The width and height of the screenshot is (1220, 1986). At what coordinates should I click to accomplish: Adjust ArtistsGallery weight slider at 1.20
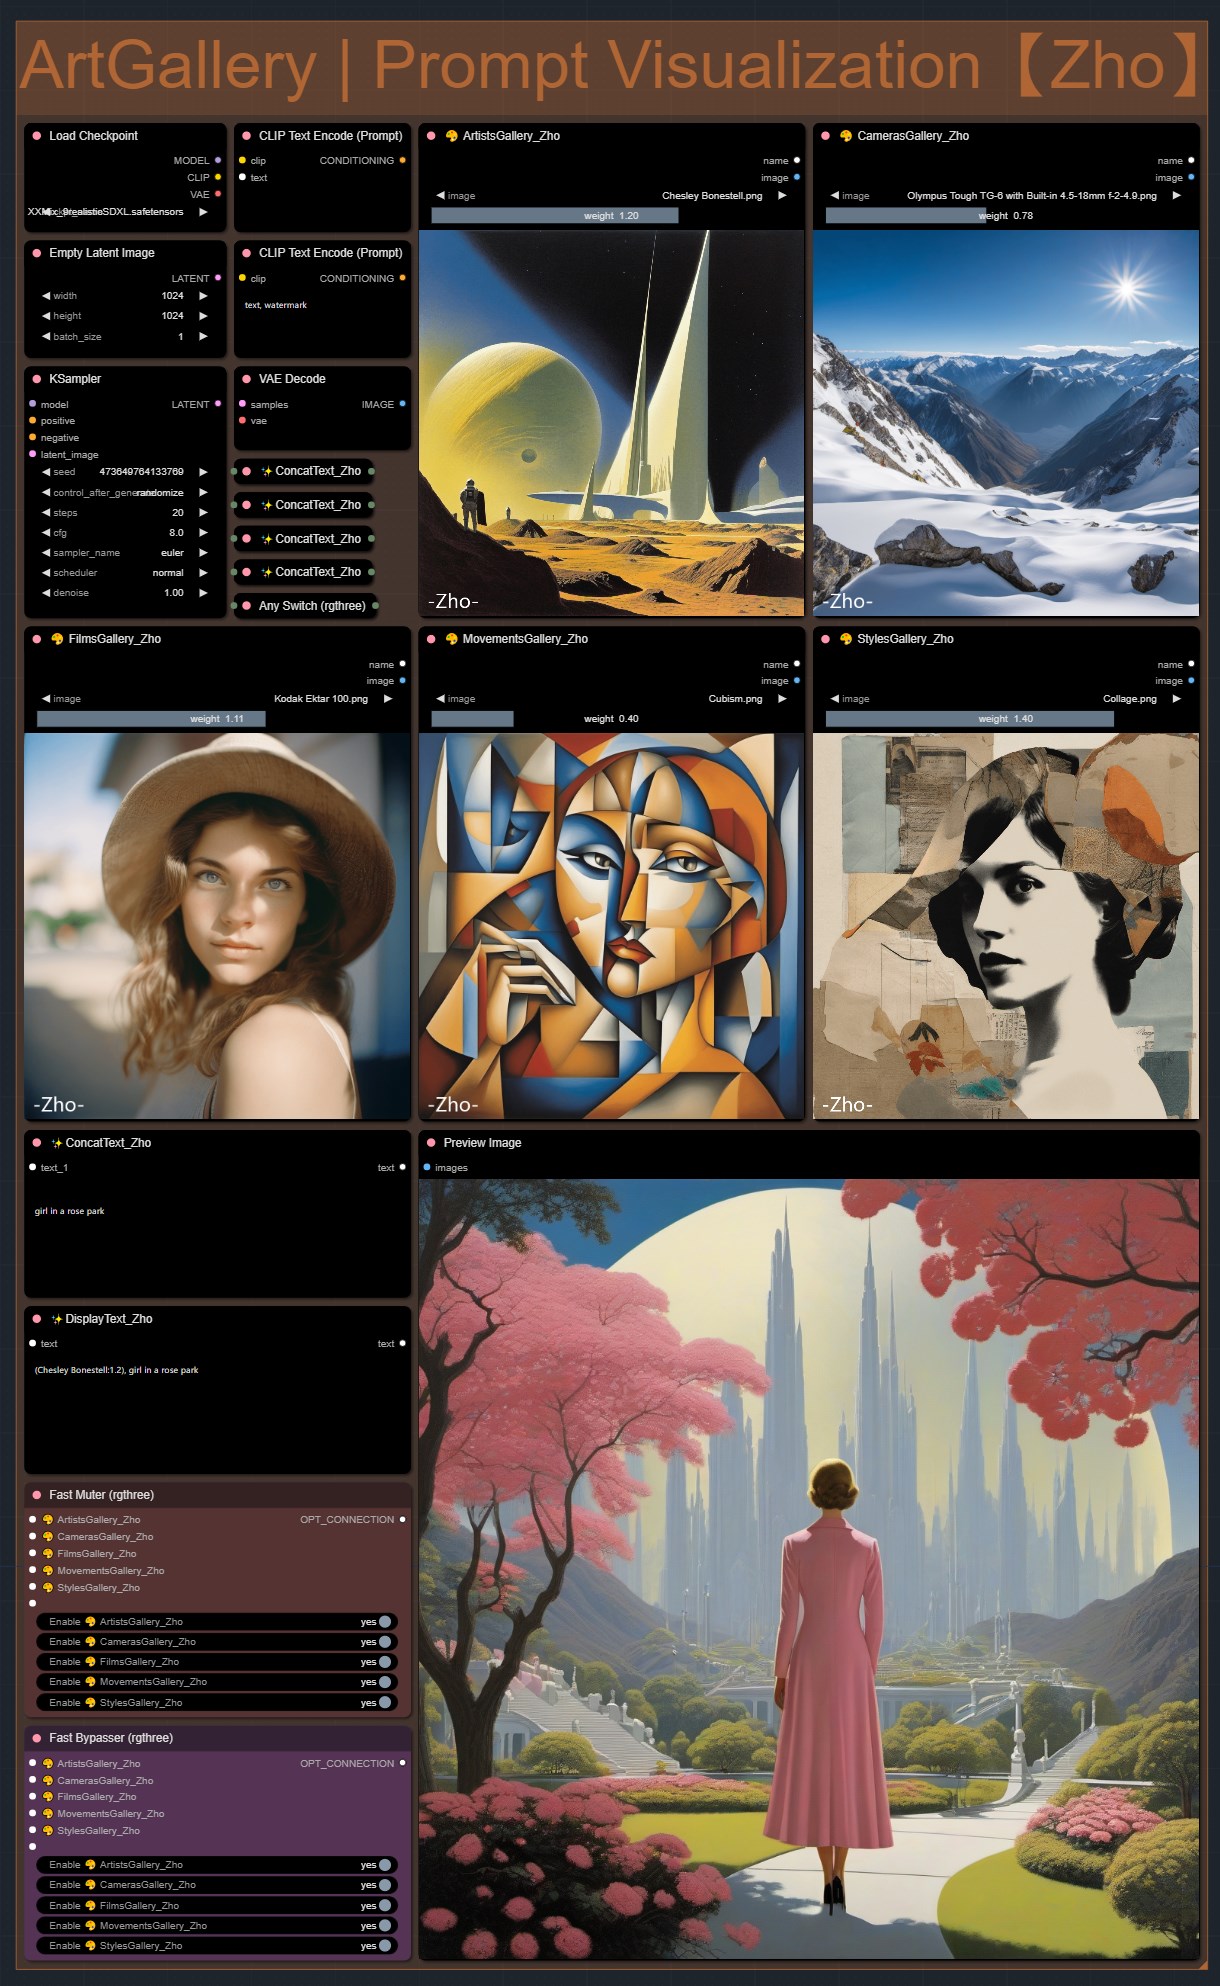(x=611, y=216)
